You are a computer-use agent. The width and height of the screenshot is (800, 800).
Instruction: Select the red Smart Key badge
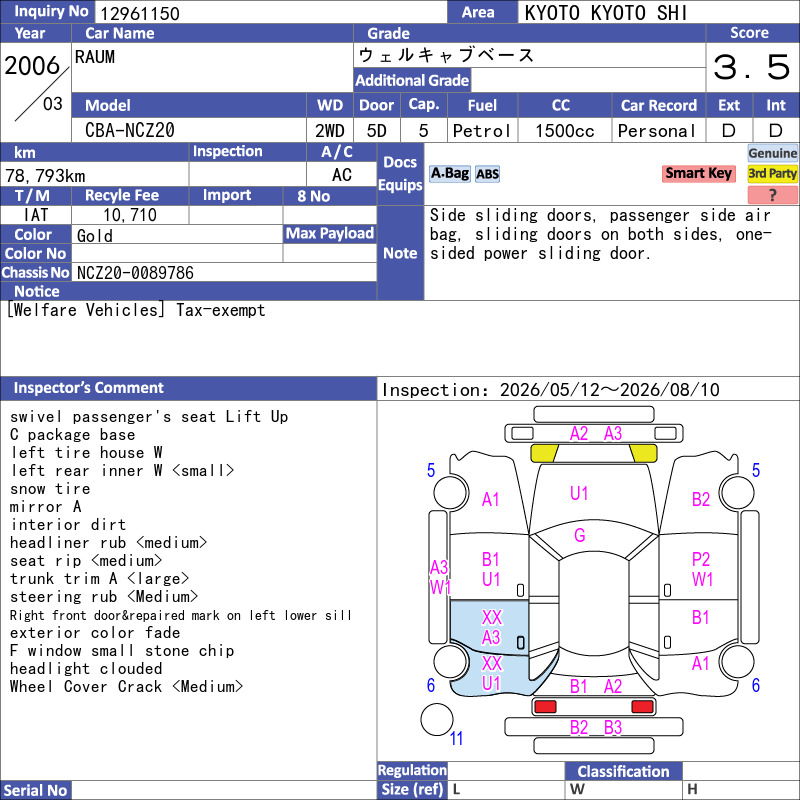(698, 173)
